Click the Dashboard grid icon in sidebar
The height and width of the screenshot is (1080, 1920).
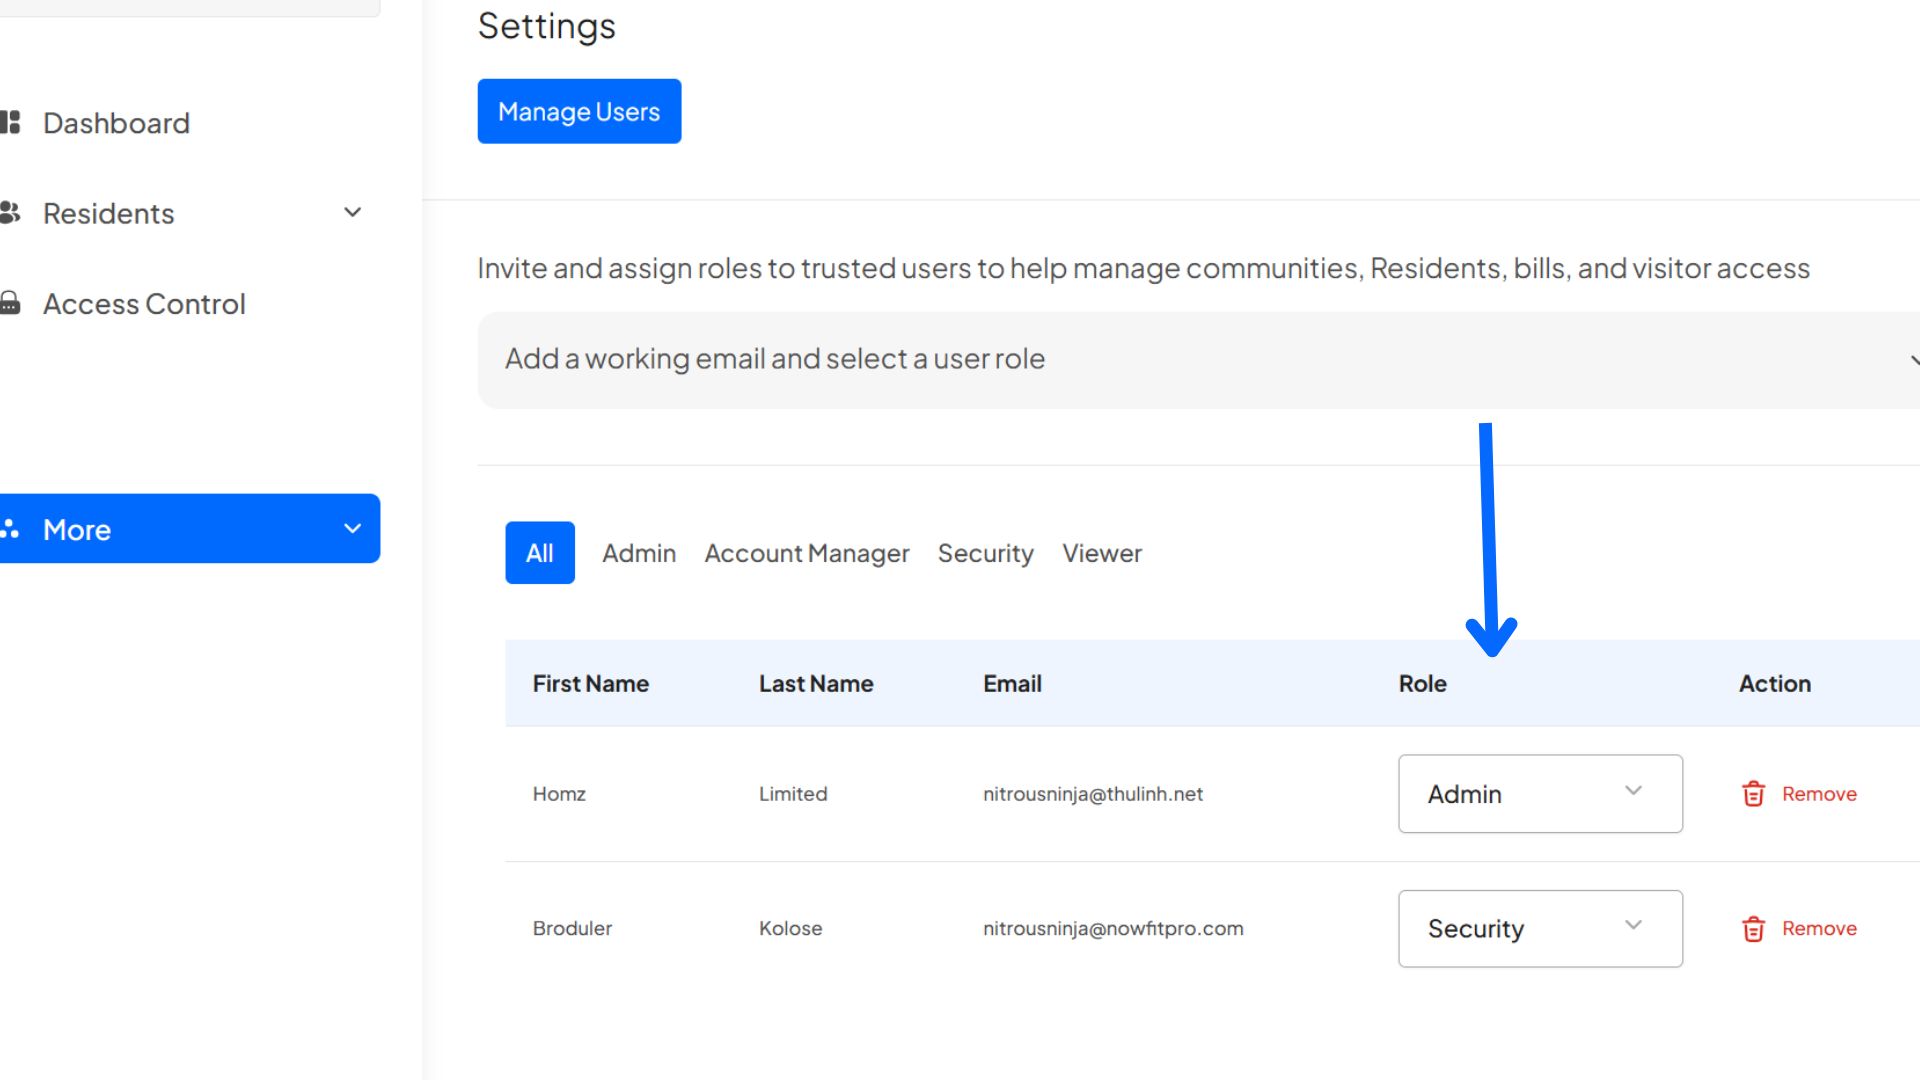[x=11, y=122]
